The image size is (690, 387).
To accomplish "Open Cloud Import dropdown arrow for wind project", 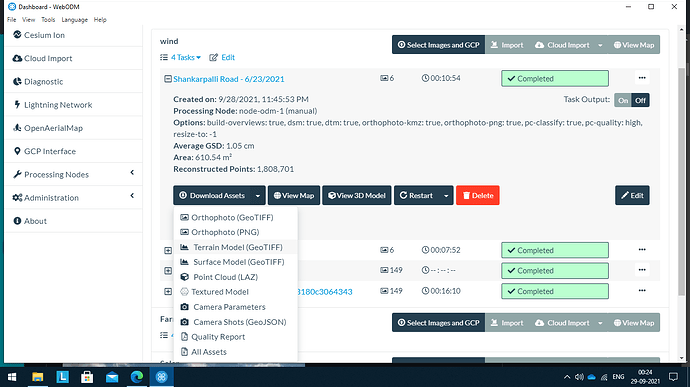I will 600,45.
